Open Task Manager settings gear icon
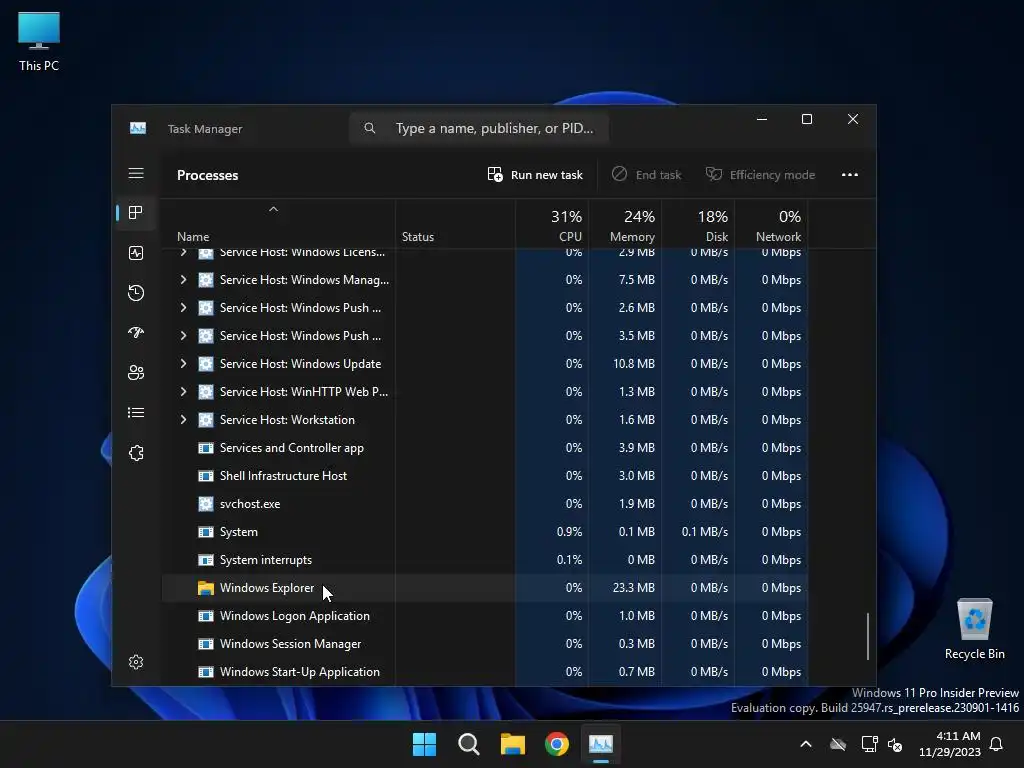The height and width of the screenshot is (768, 1024). point(136,662)
